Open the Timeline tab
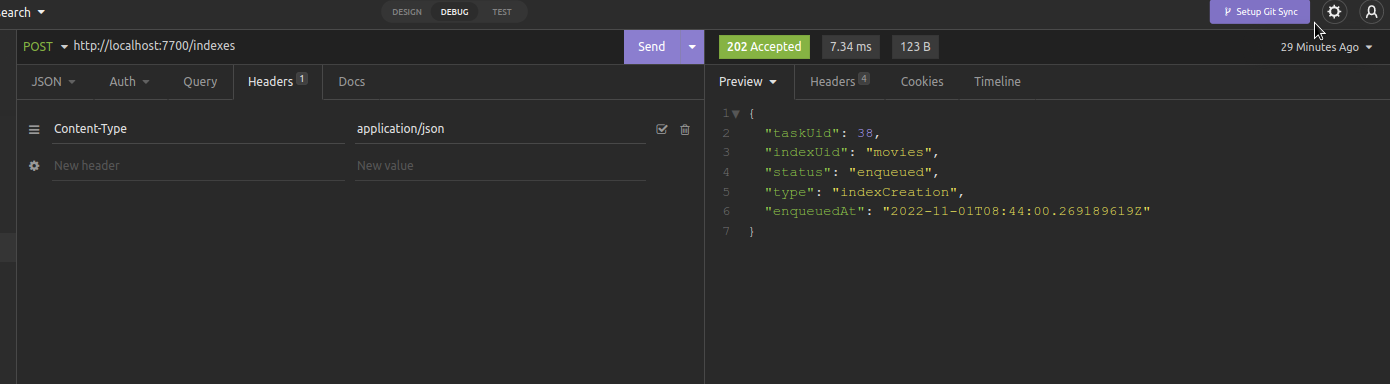1390x384 pixels. (x=997, y=82)
